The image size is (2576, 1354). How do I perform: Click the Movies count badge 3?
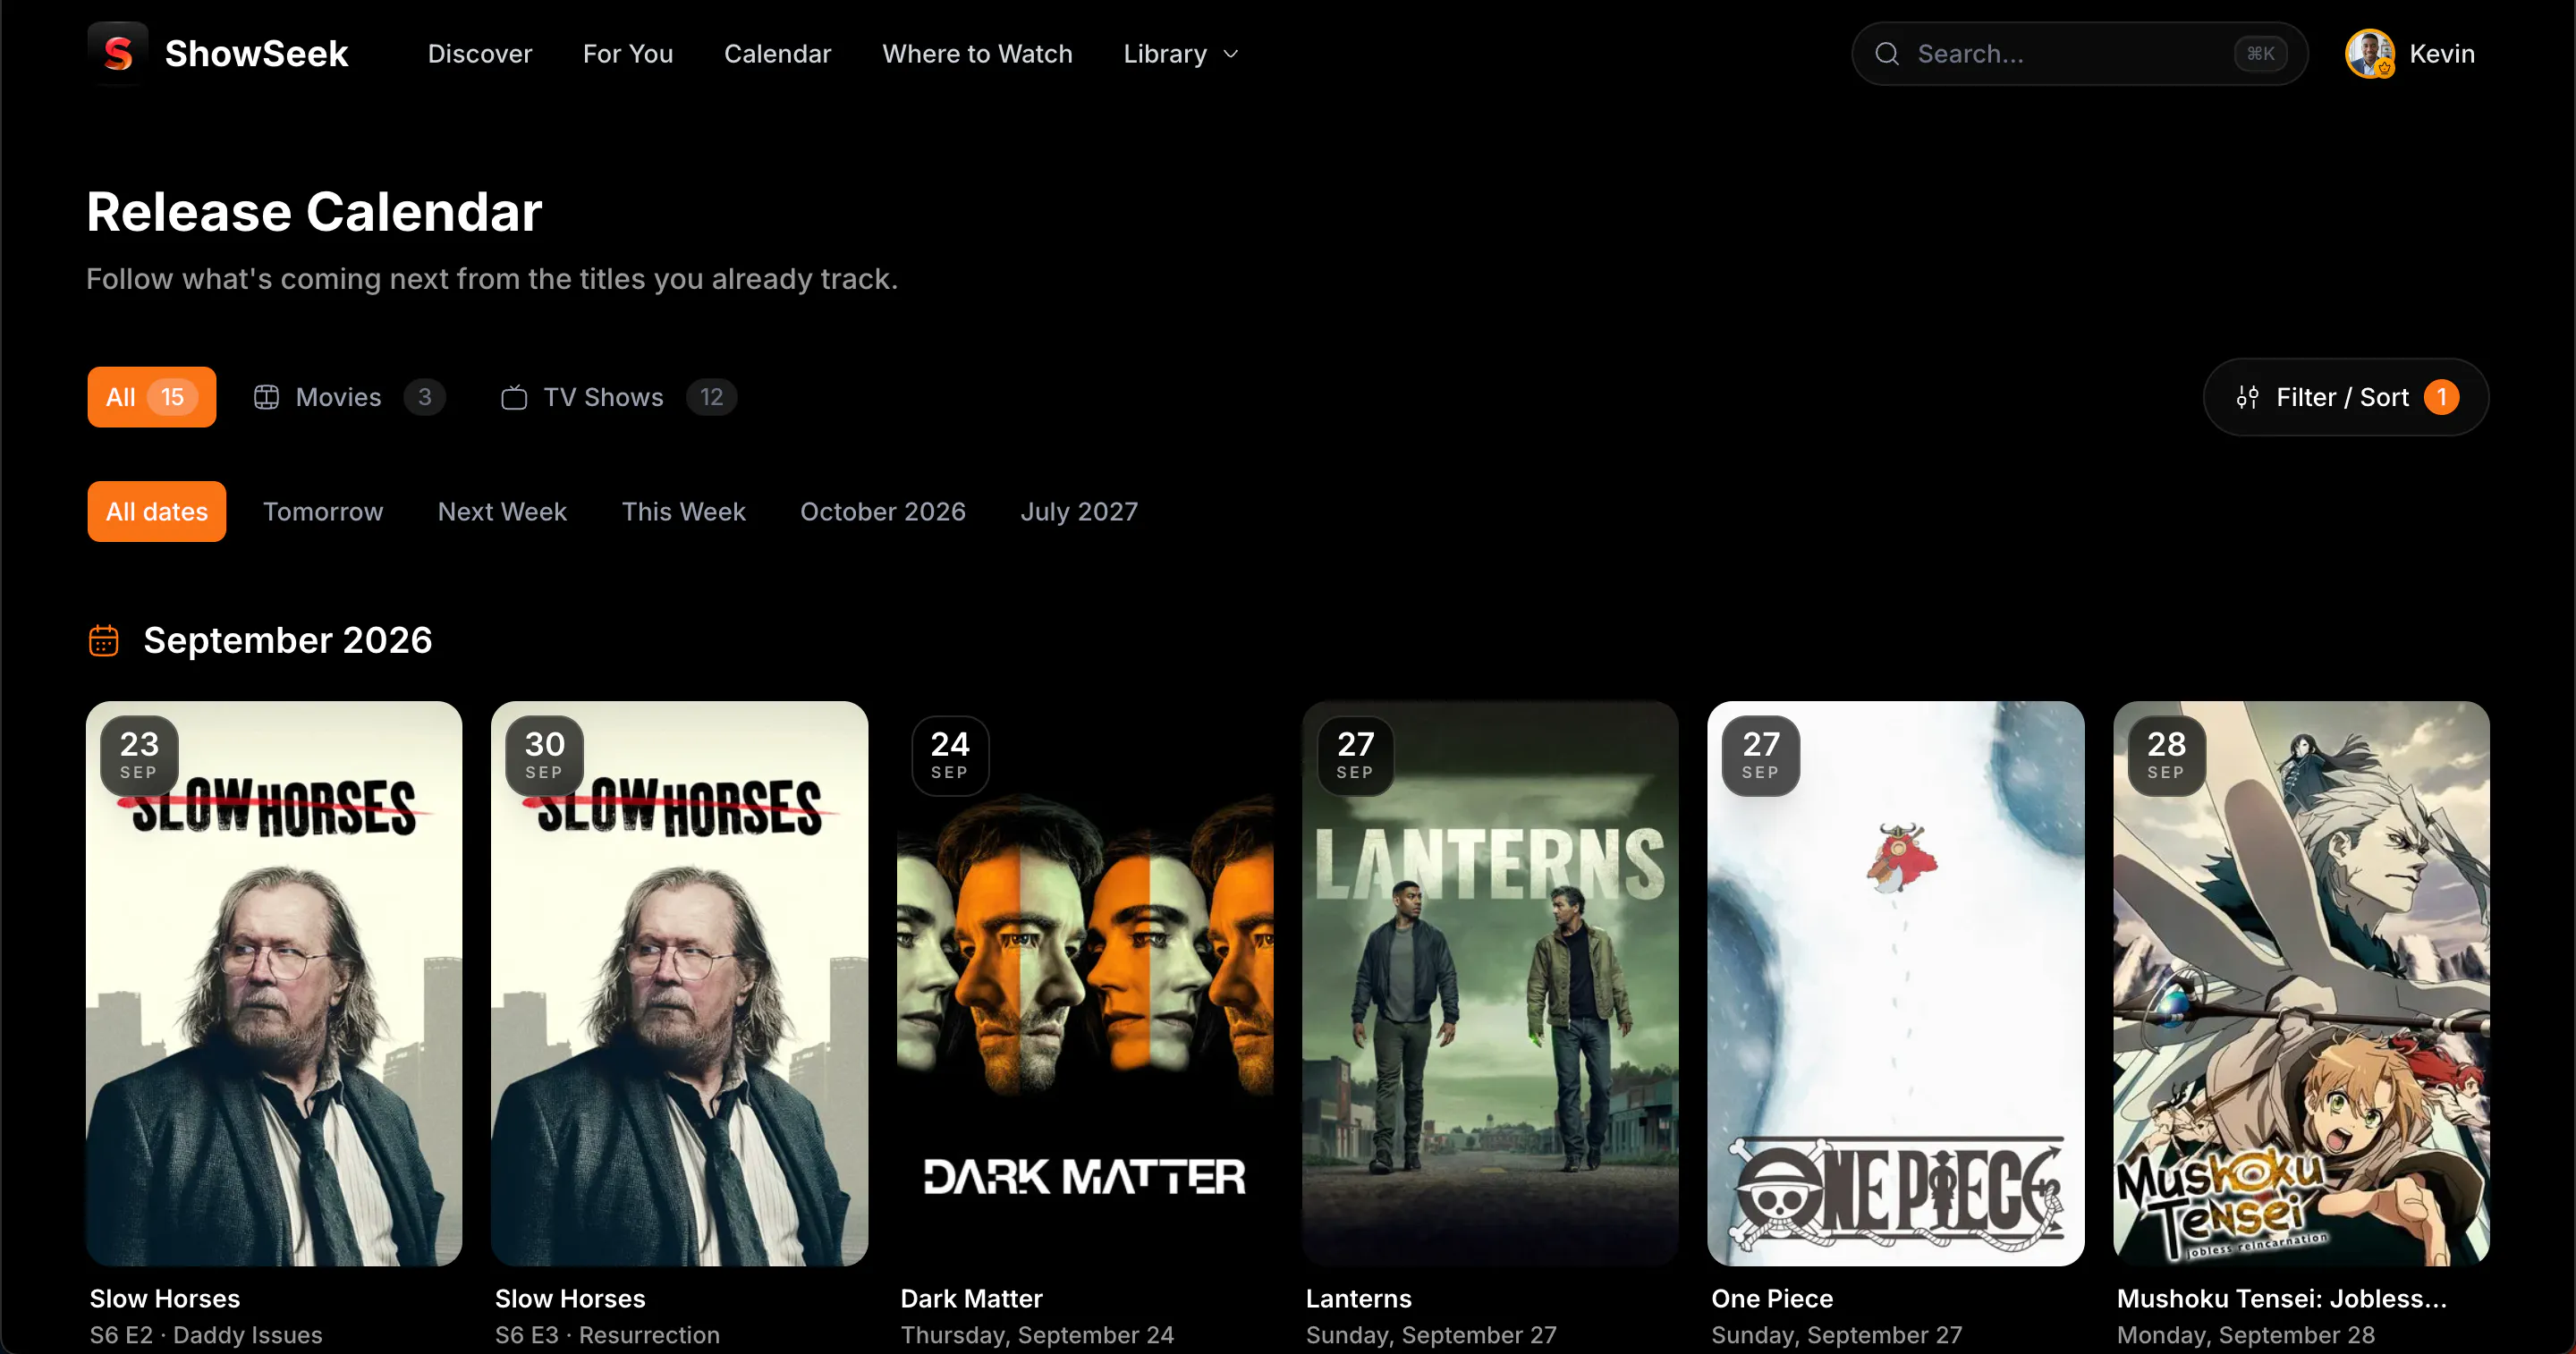coord(425,397)
